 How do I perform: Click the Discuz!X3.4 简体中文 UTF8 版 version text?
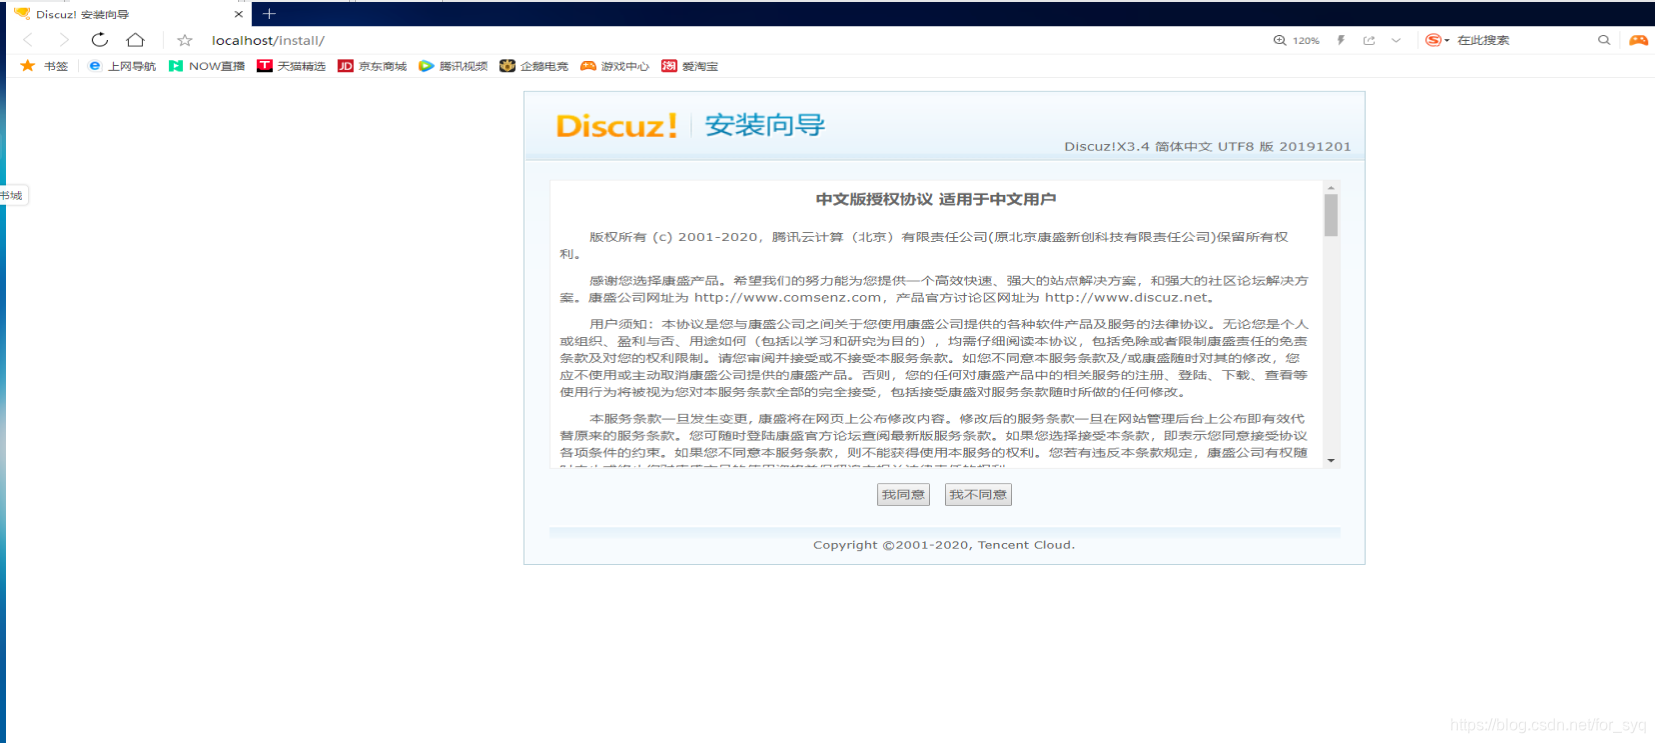1207,146
